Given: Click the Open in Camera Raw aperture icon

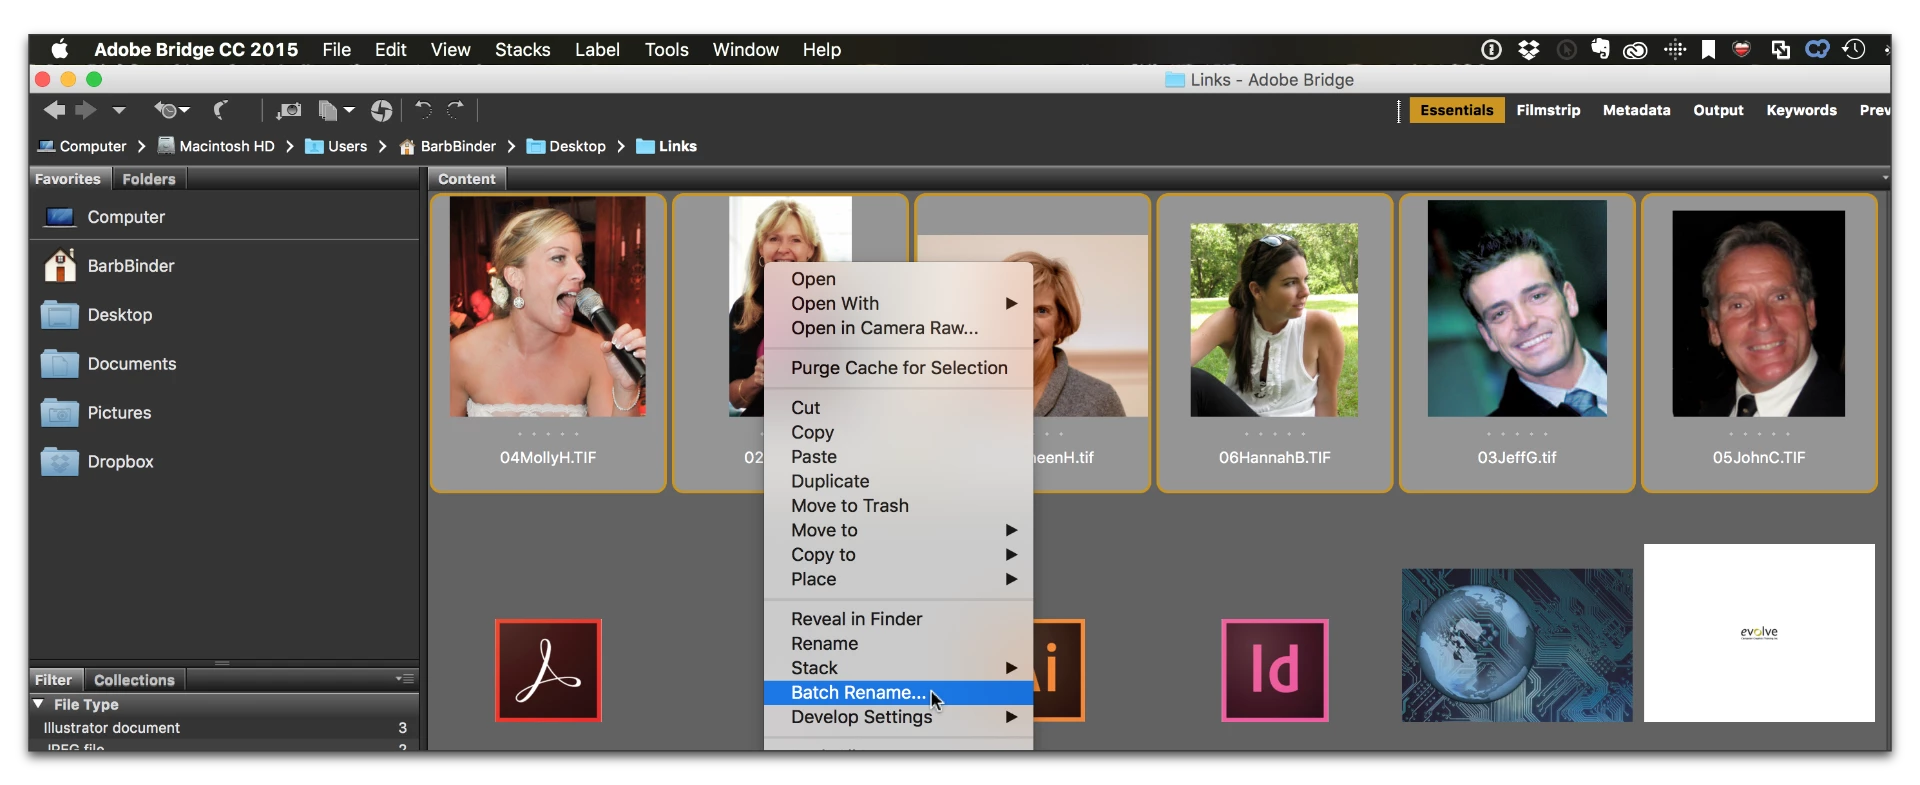Looking at the screenshot, I should click(381, 110).
